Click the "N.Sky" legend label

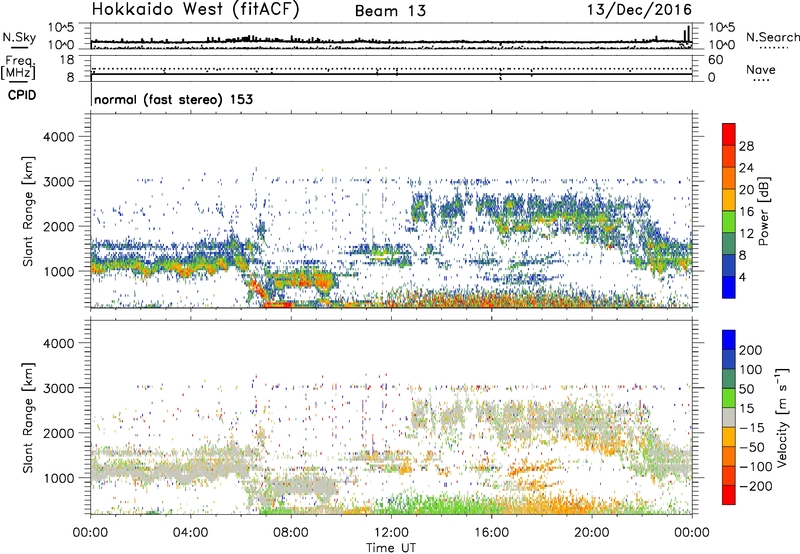pos(19,37)
